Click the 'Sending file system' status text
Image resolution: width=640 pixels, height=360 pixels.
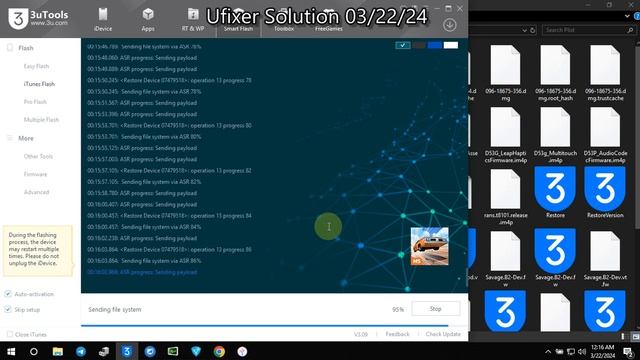point(115,309)
